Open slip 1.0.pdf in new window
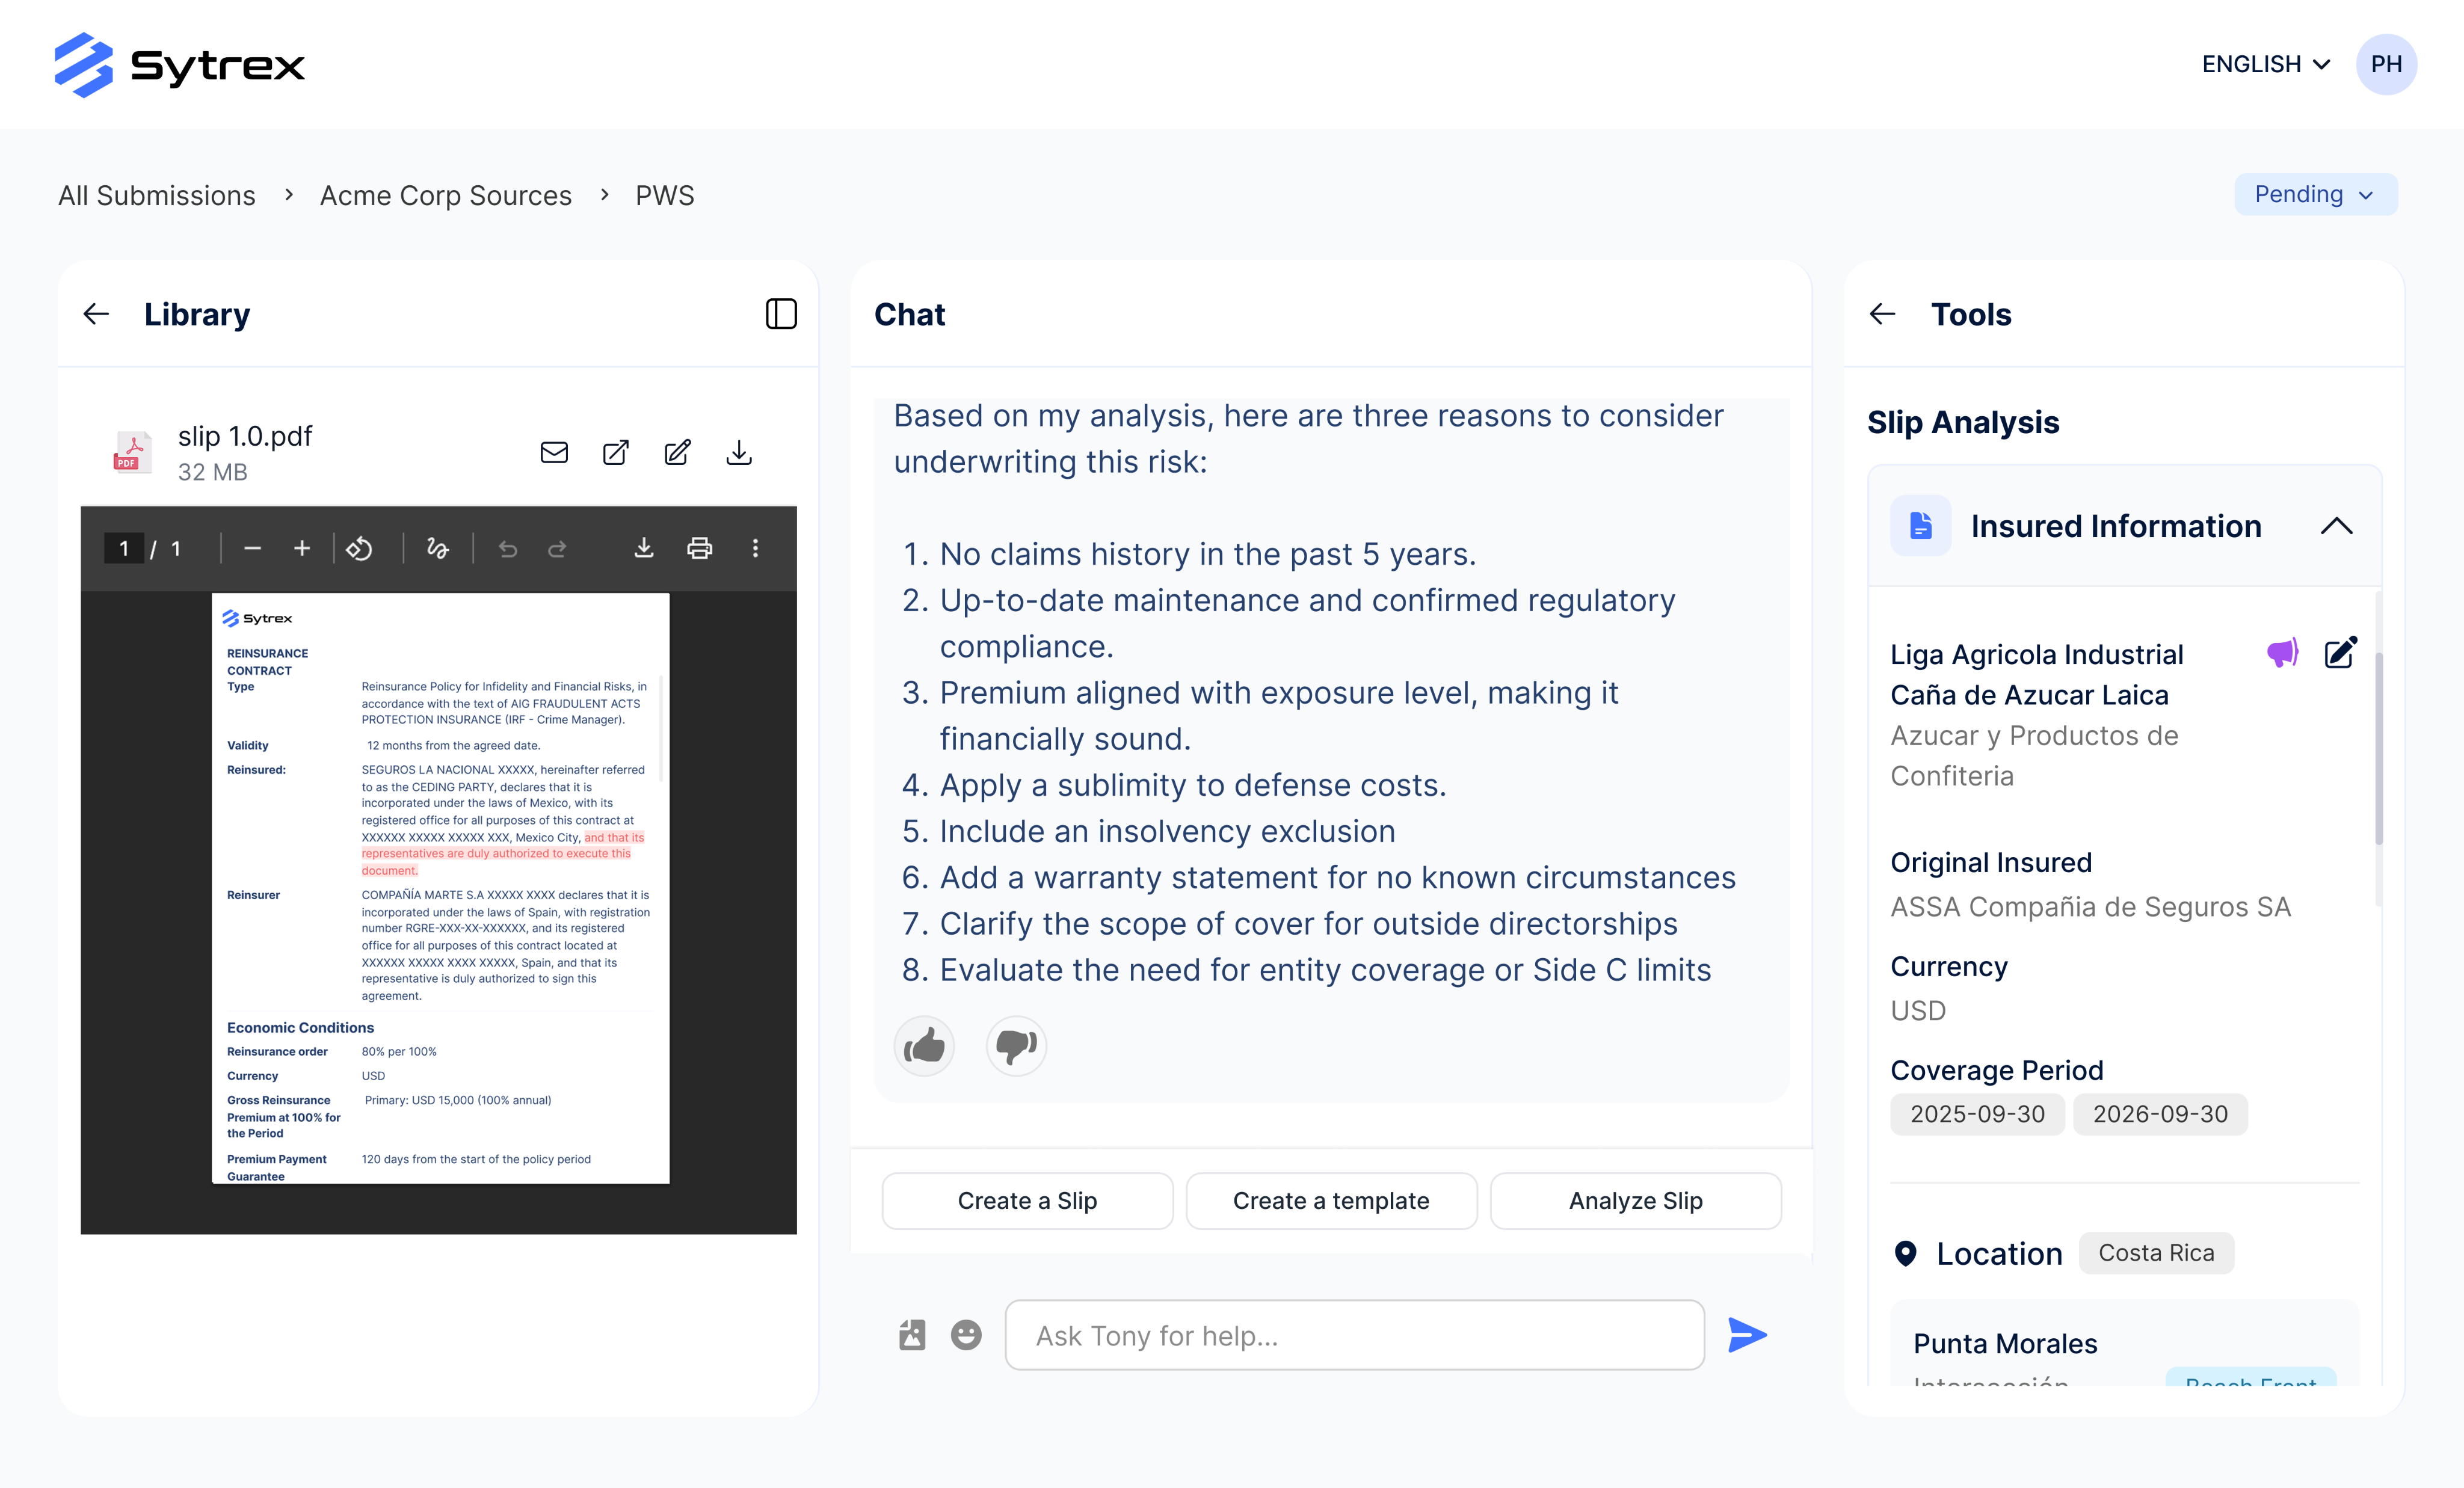2464x1488 pixels. [x=616, y=453]
